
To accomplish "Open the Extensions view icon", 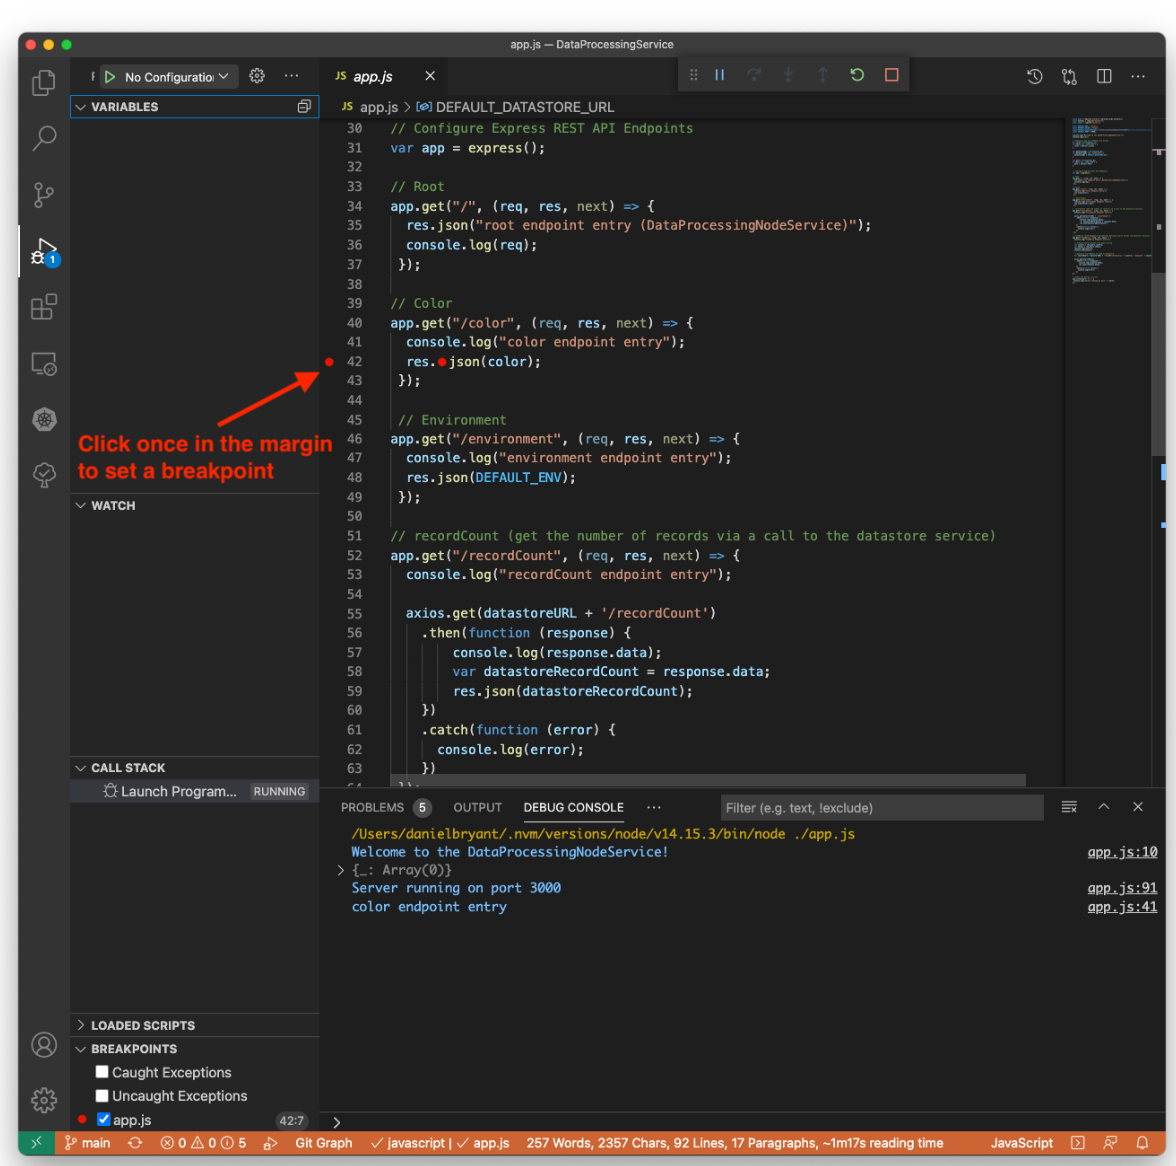I will pos(44,307).
